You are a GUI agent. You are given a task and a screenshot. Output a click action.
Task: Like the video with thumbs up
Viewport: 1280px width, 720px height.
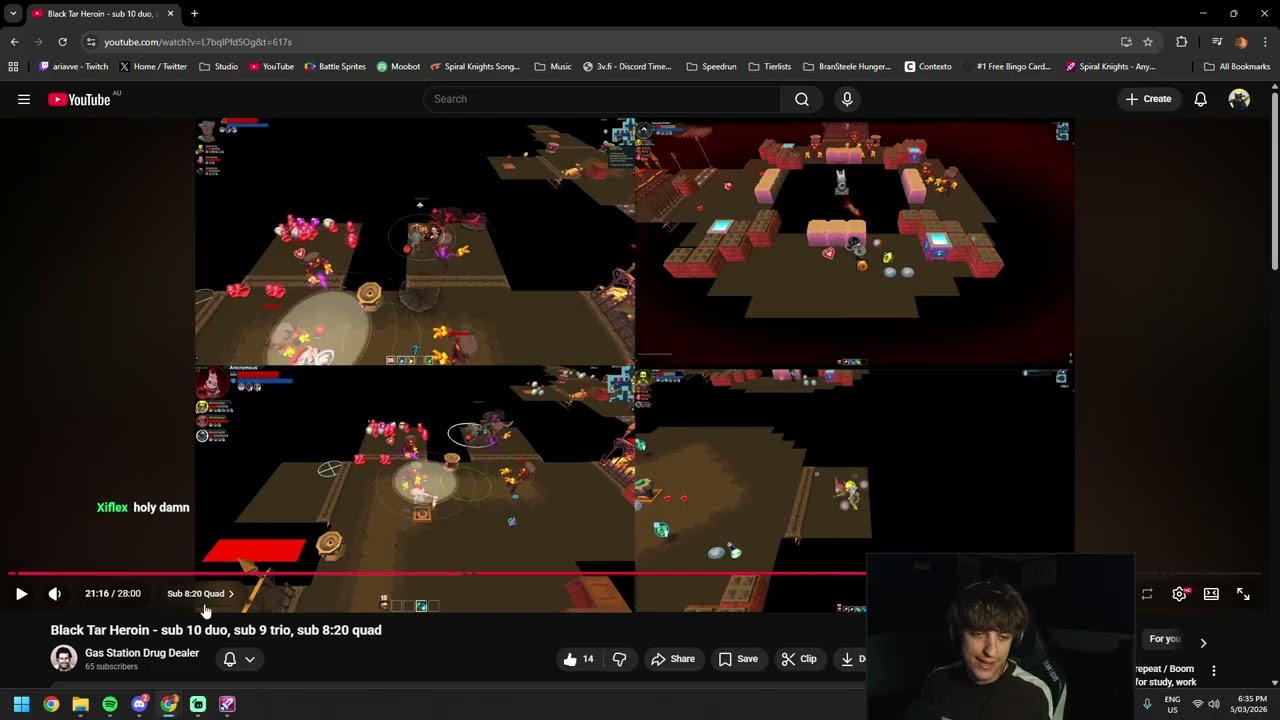(580, 659)
